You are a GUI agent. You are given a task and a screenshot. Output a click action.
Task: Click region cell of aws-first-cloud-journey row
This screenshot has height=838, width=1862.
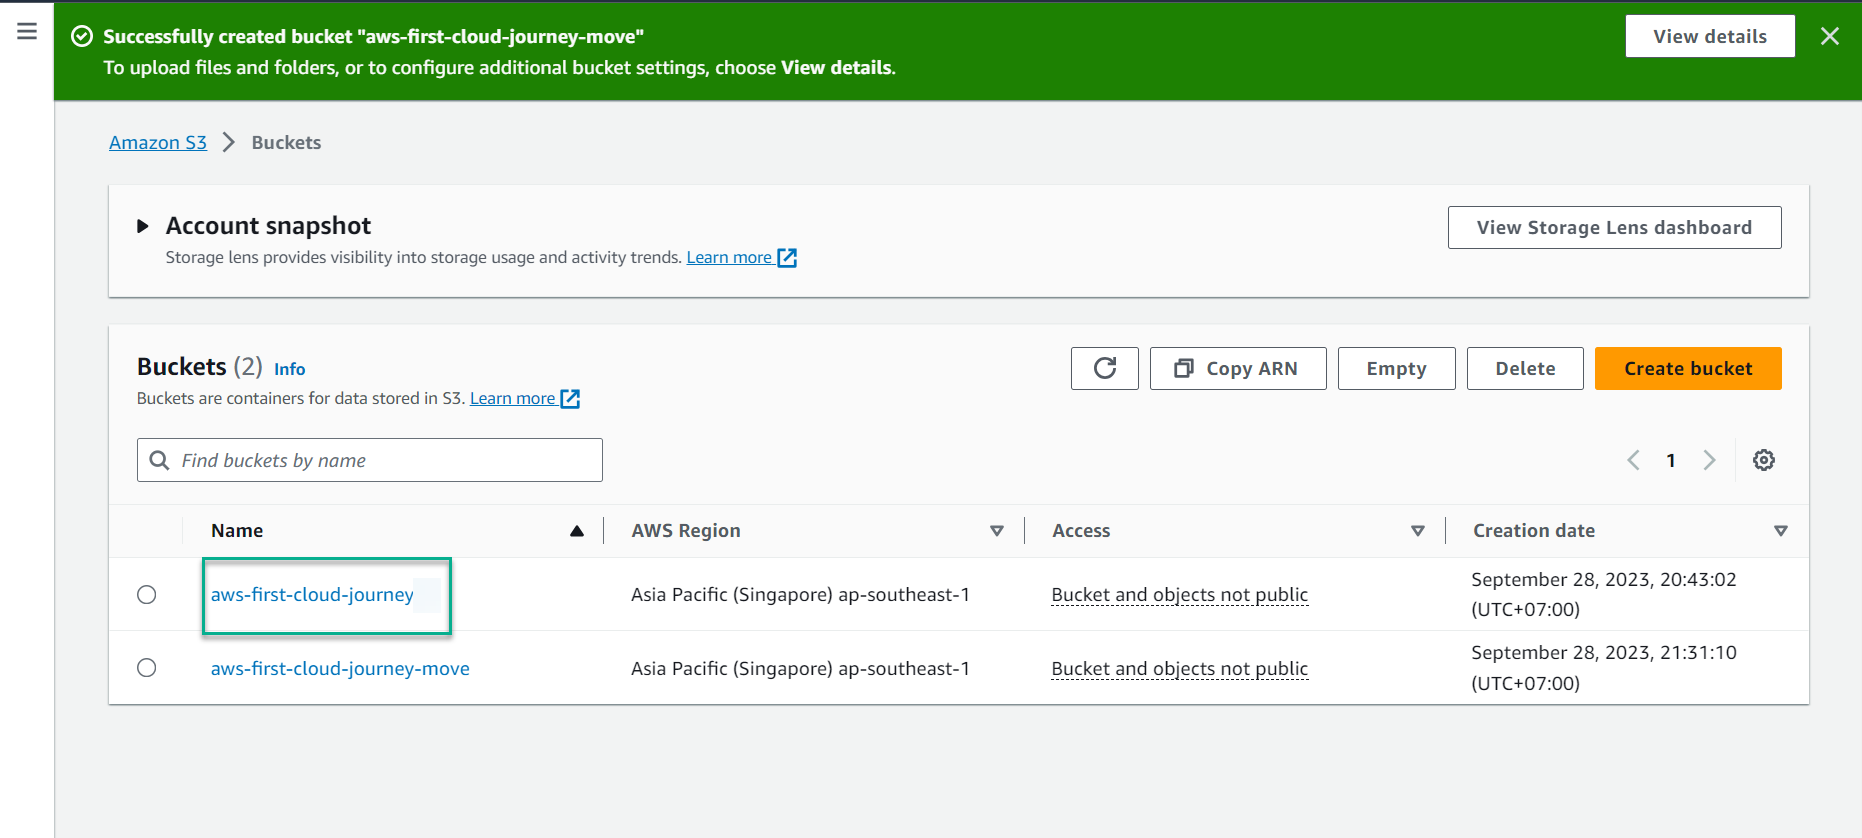[x=800, y=595]
